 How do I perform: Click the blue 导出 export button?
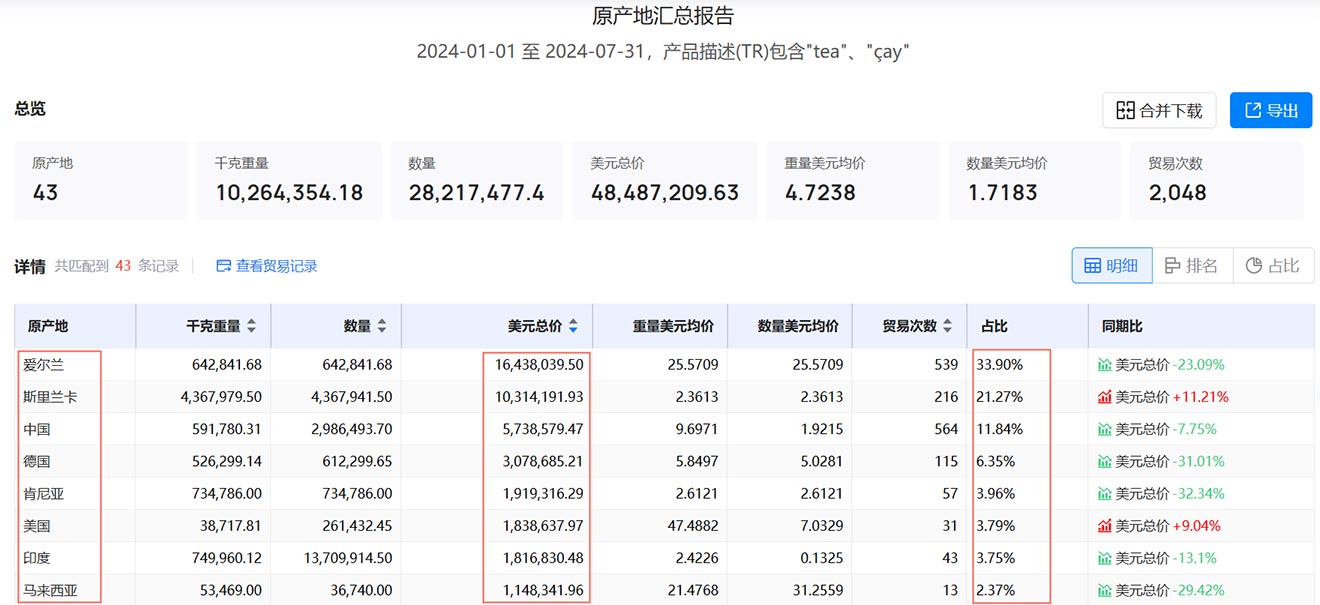click(1271, 110)
